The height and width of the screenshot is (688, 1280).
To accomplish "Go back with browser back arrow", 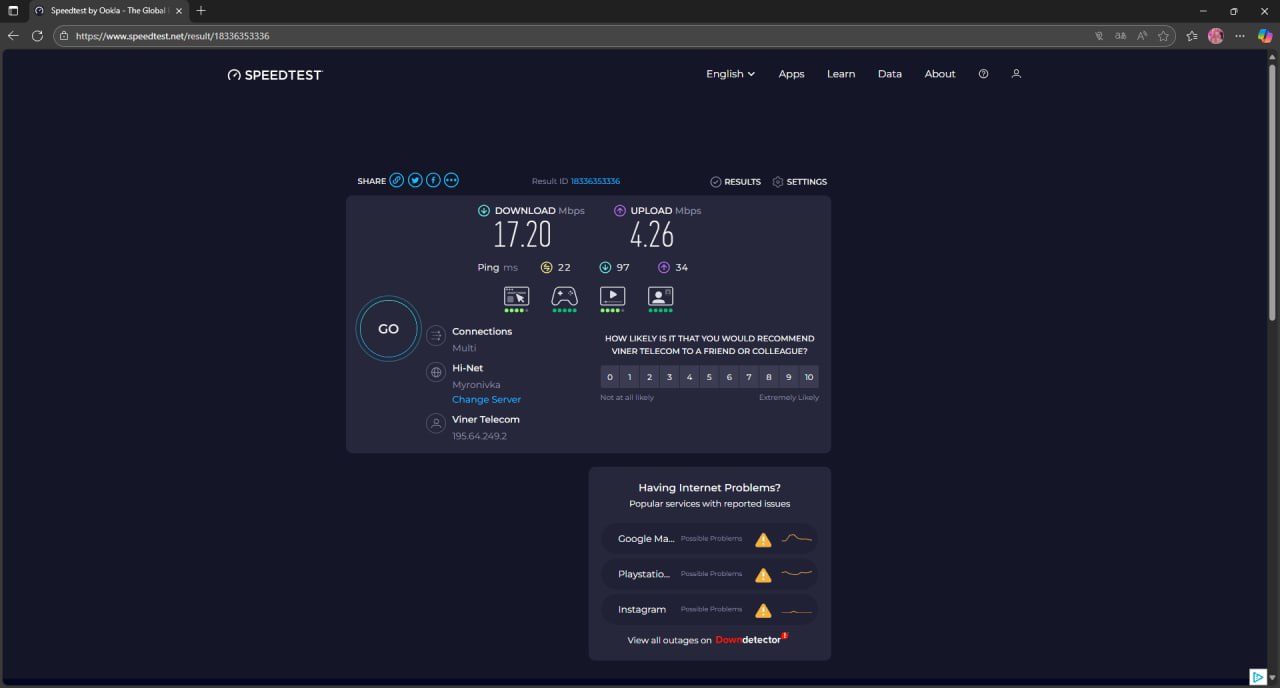I will (13, 36).
